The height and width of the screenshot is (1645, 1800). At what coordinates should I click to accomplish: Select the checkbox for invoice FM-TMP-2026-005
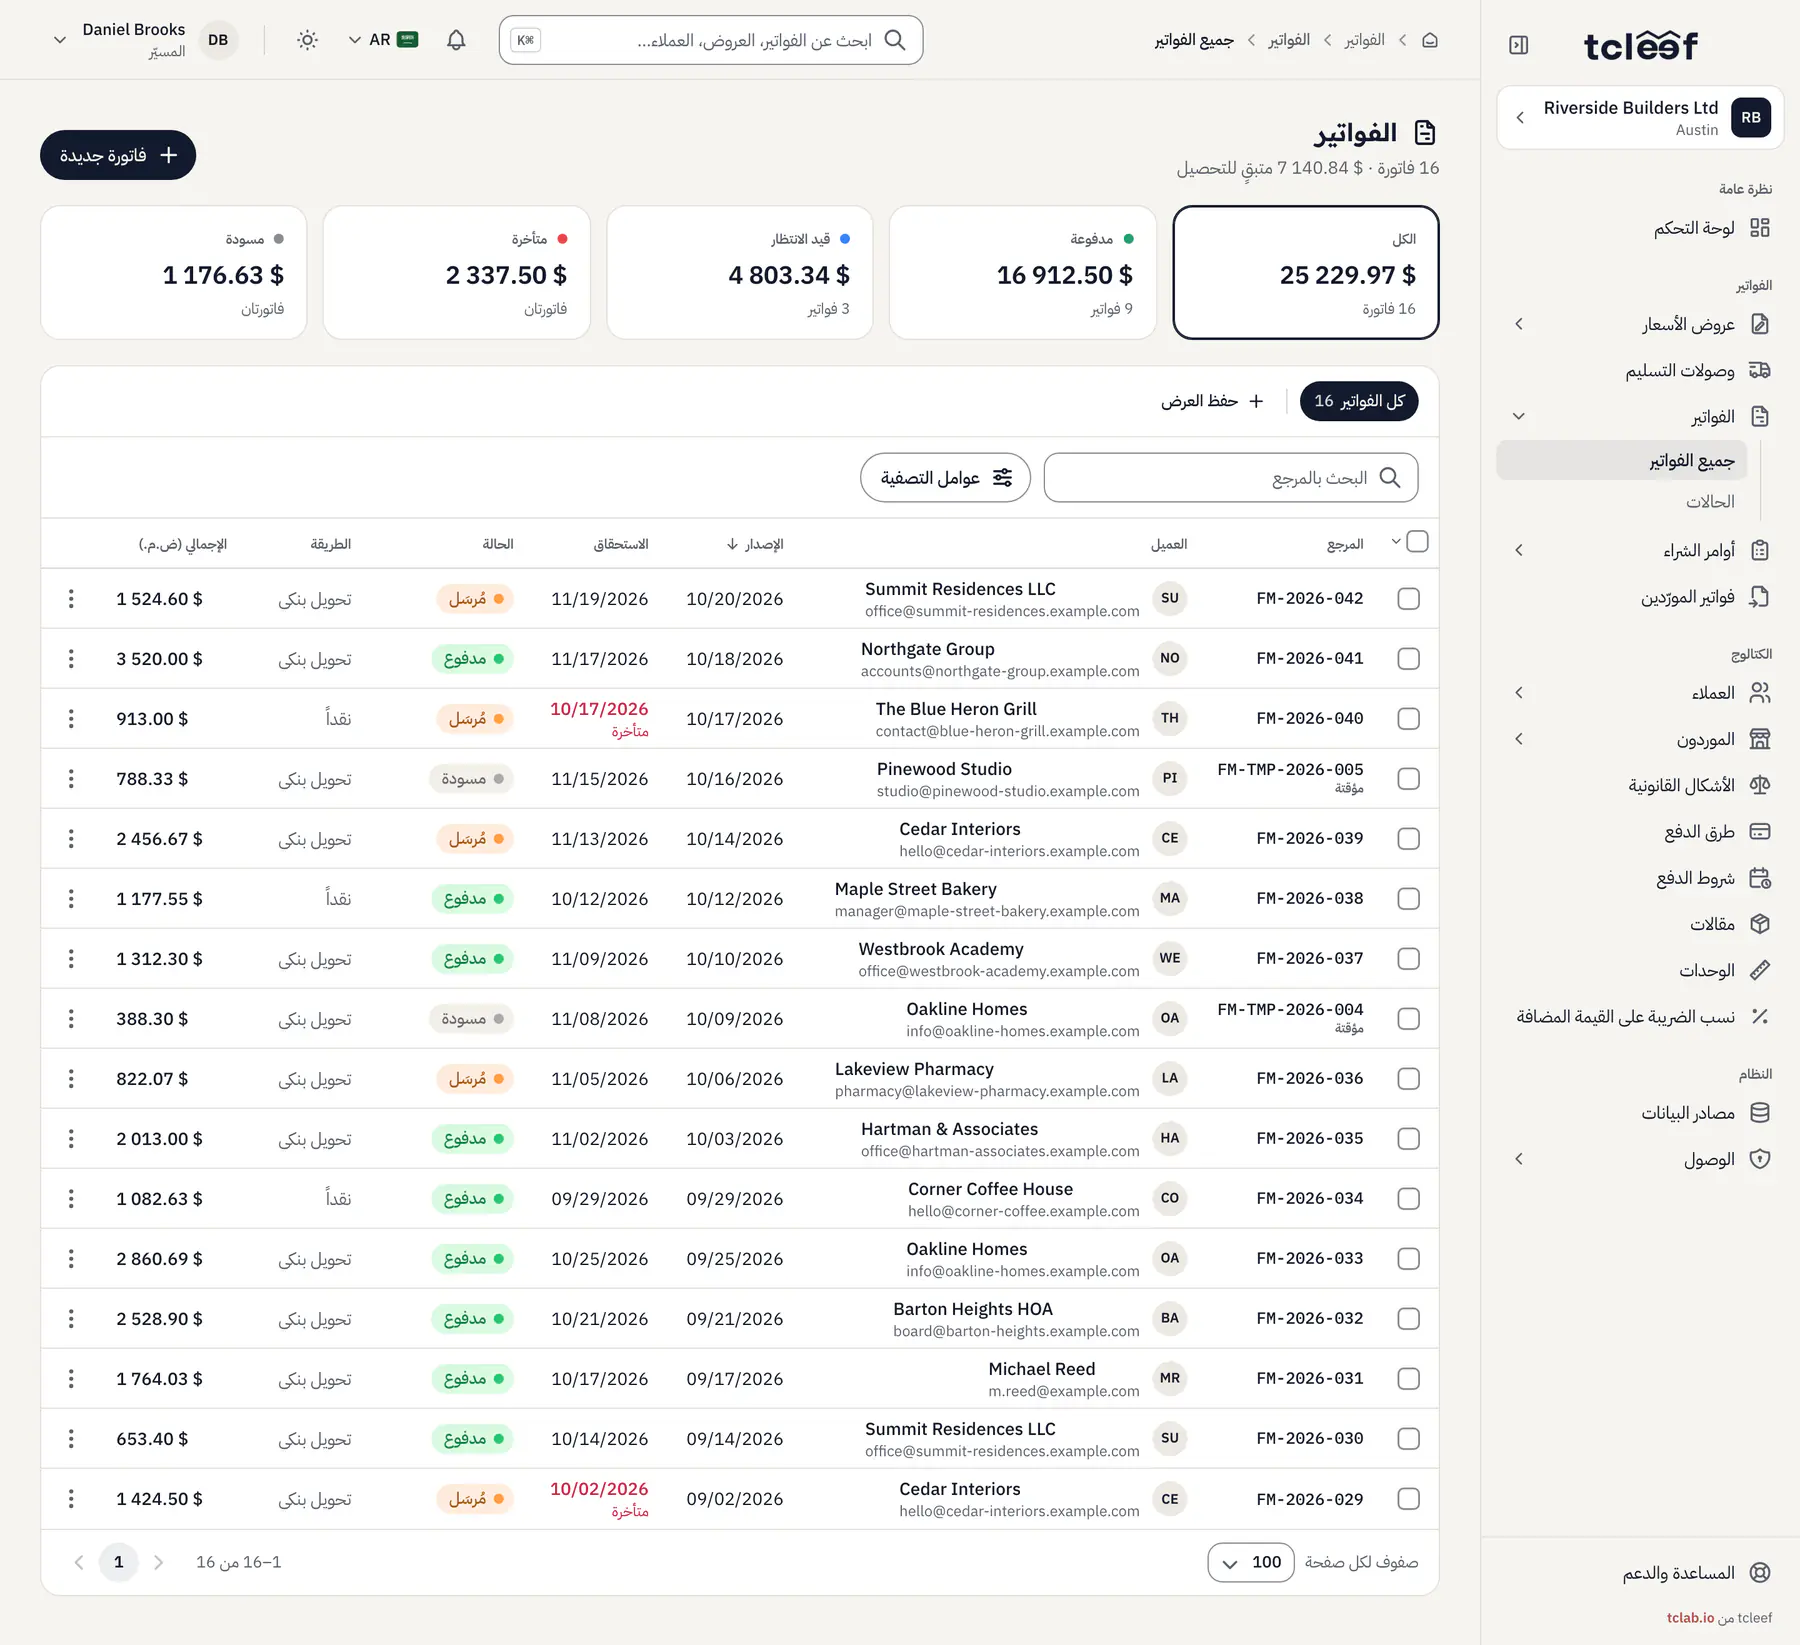click(x=1408, y=778)
